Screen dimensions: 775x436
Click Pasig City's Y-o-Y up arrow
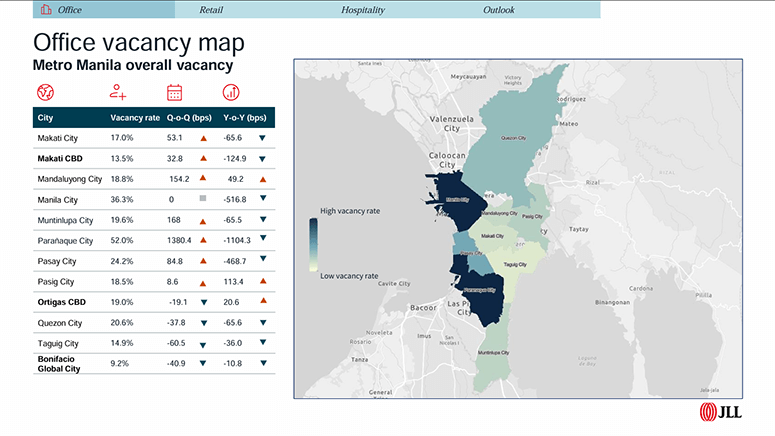click(263, 282)
